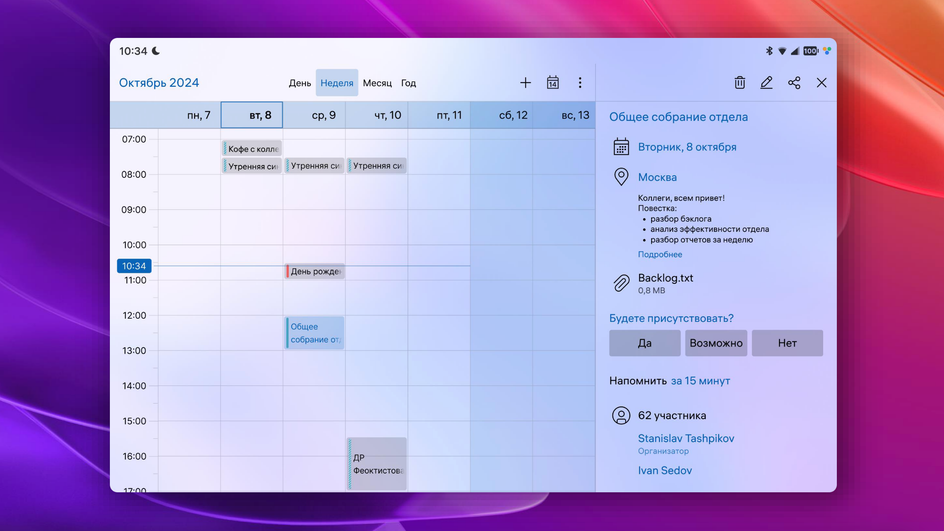Click the Bluetooth status icon
The height and width of the screenshot is (531, 944).
[769, 51]
